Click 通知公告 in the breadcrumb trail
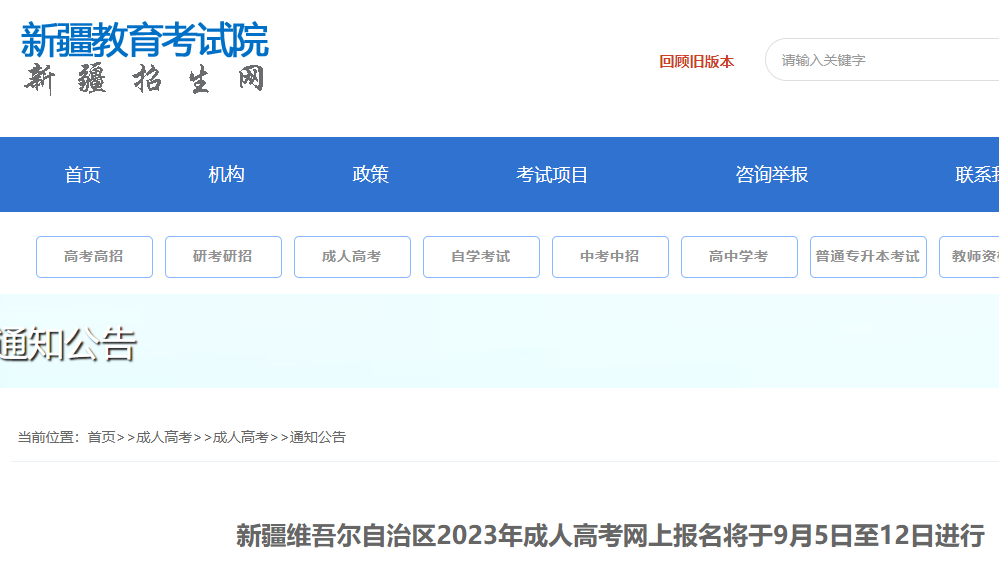The height and width of the screenshot is (563, 999). (x=317, y=438)
